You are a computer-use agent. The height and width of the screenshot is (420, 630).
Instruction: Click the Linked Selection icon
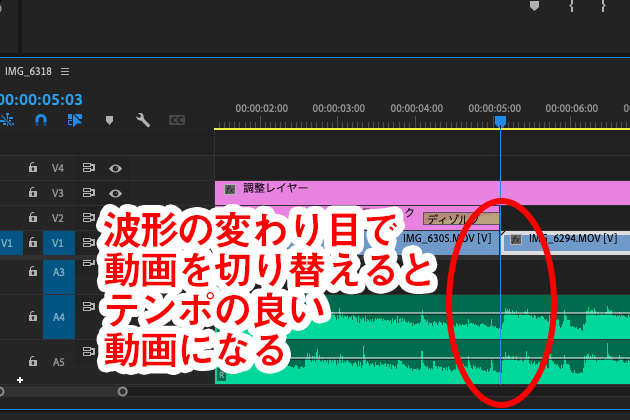[x=74, y=120]
